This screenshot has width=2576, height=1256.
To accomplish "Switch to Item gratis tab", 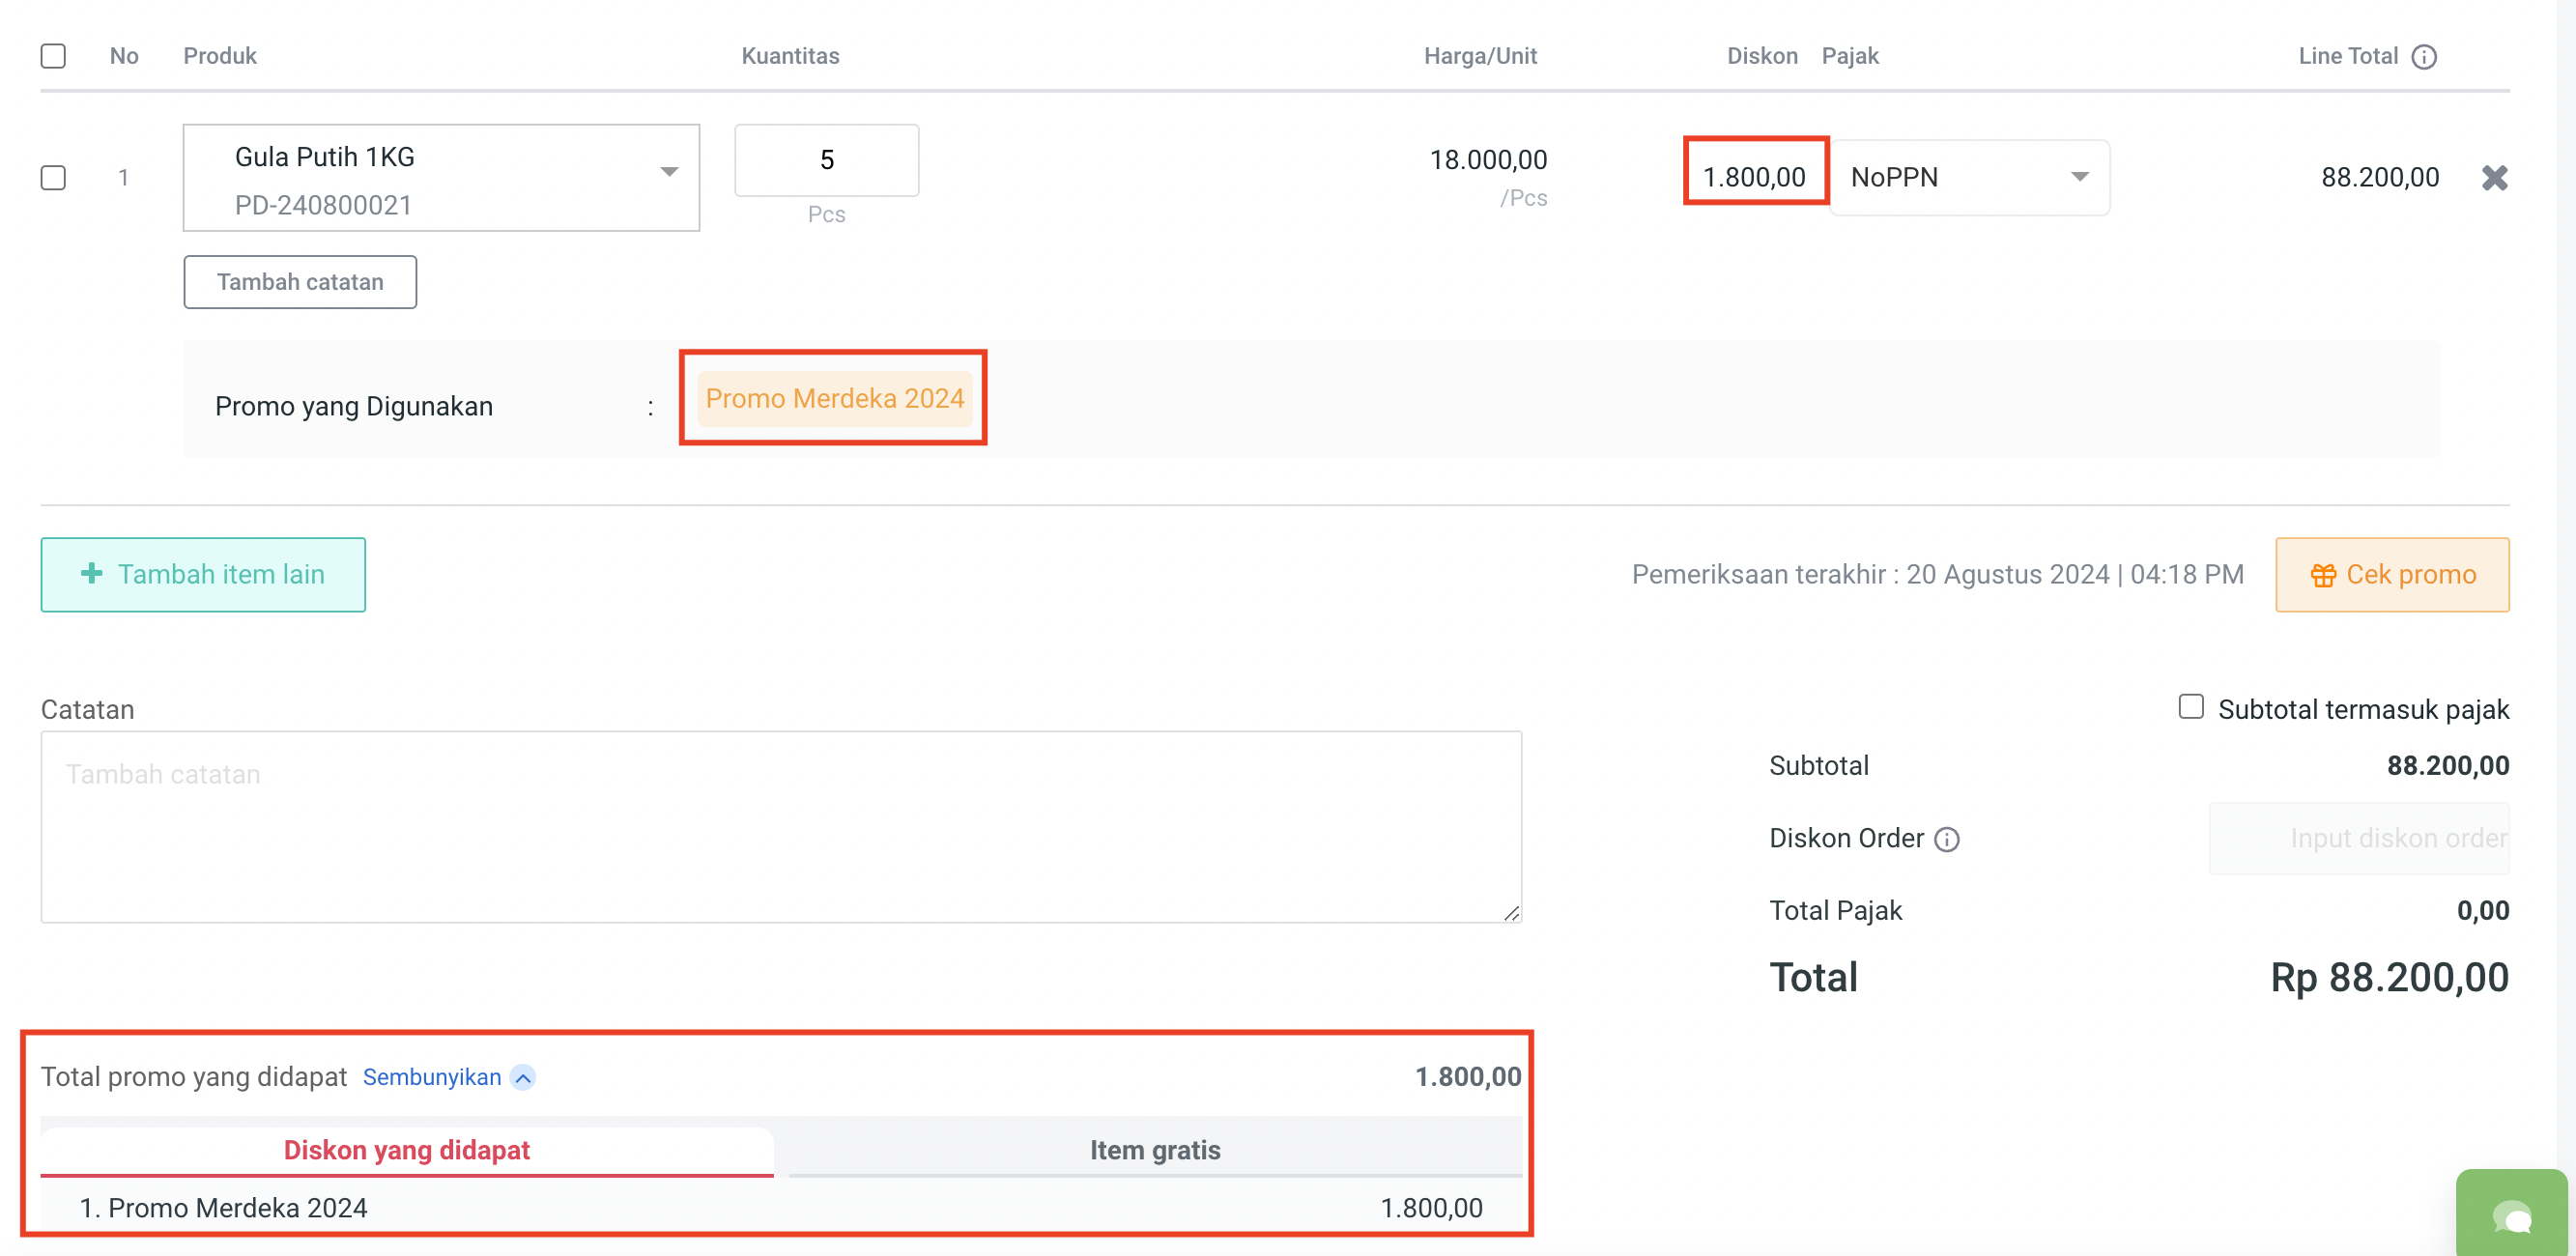I will pos(1154,1150).
